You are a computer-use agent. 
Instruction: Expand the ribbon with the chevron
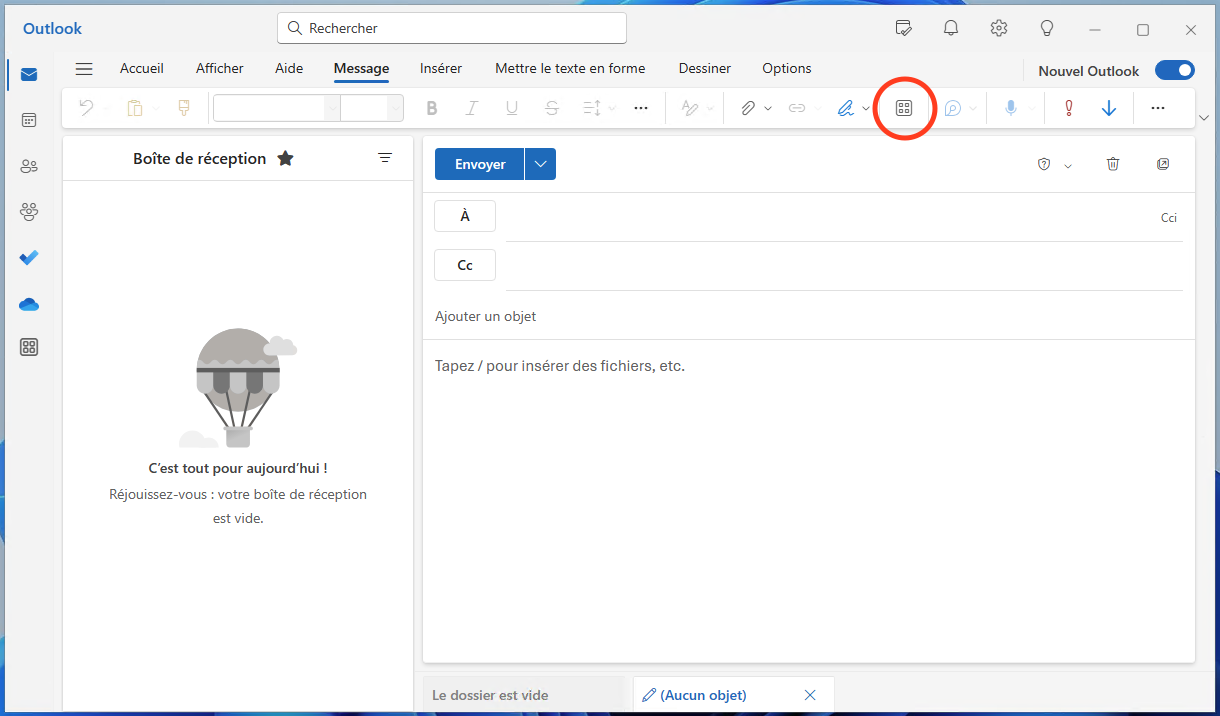(x=1203, y=119)
